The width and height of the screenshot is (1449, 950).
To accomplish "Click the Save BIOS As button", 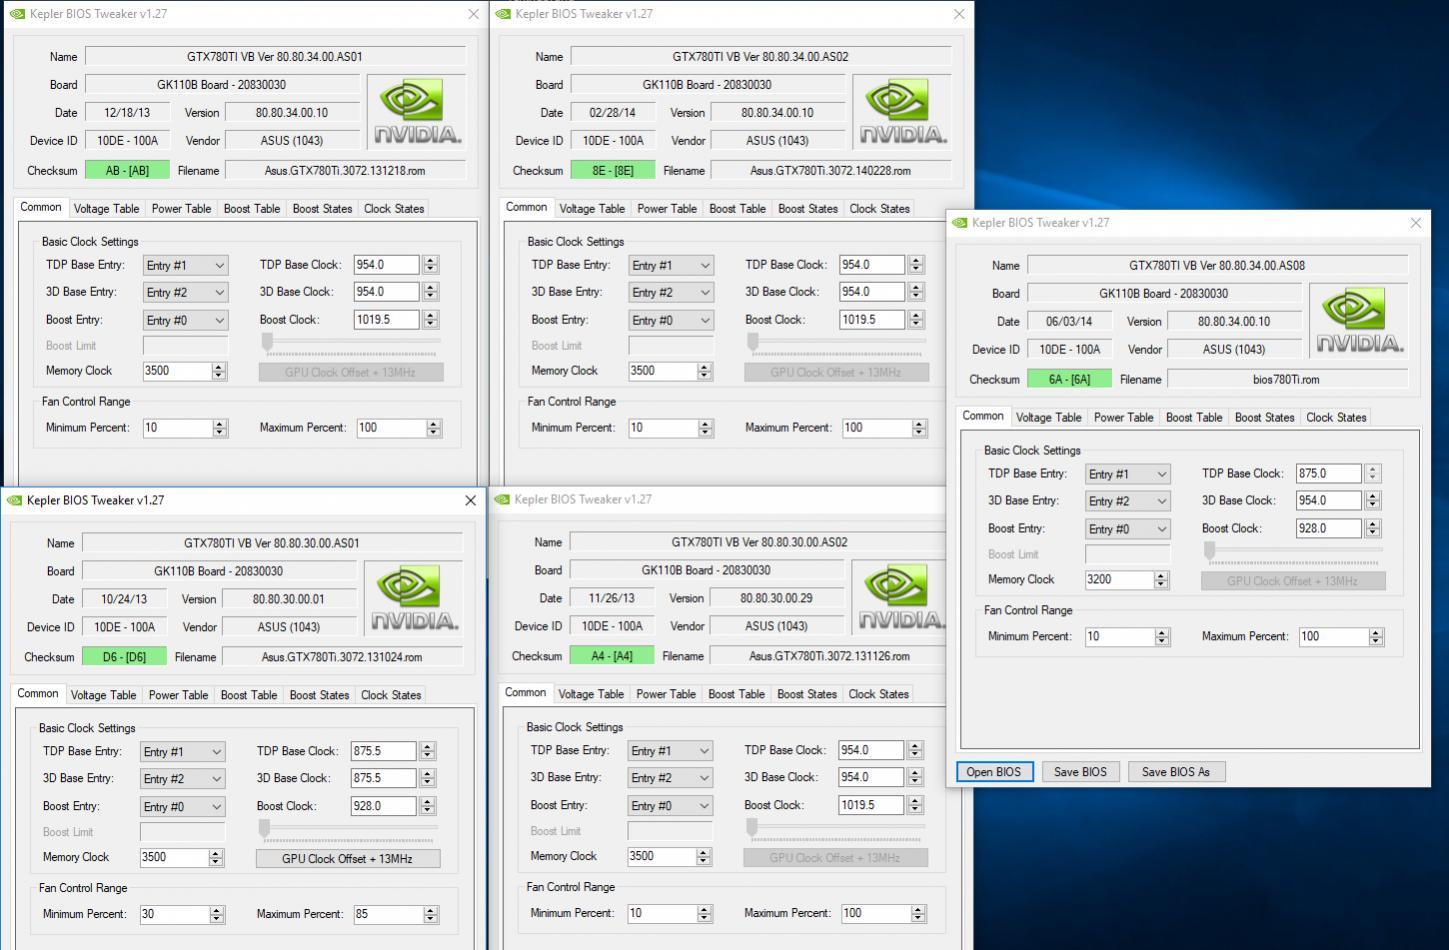I will tap(1176, 772).
